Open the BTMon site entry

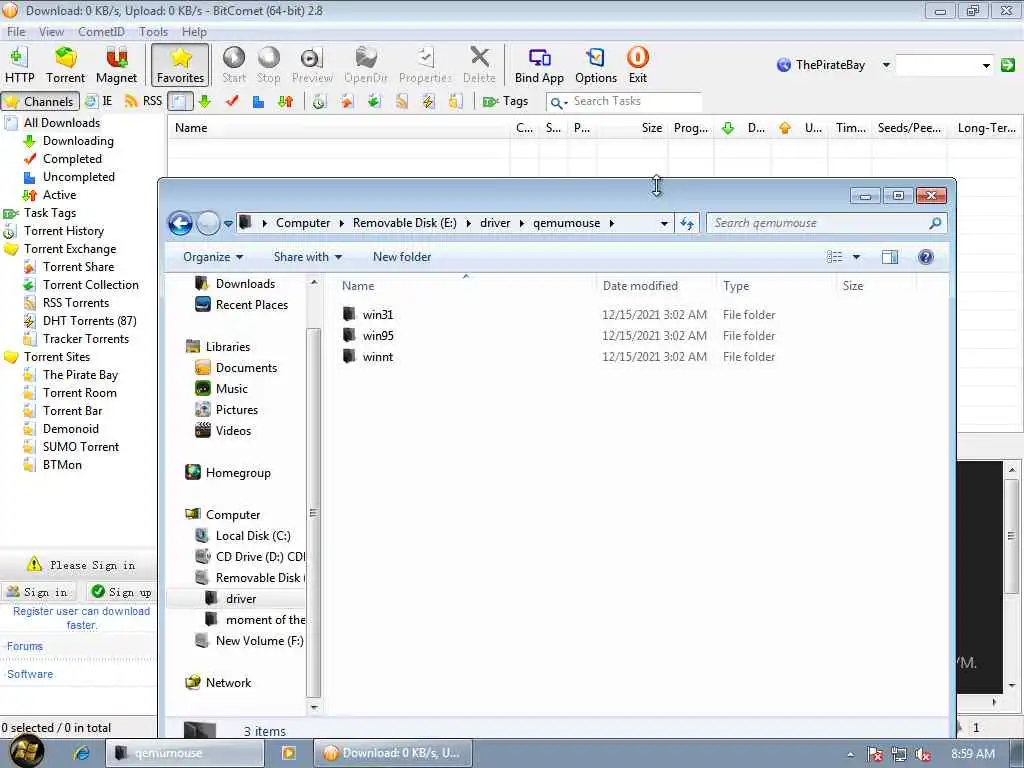point(62,465)
